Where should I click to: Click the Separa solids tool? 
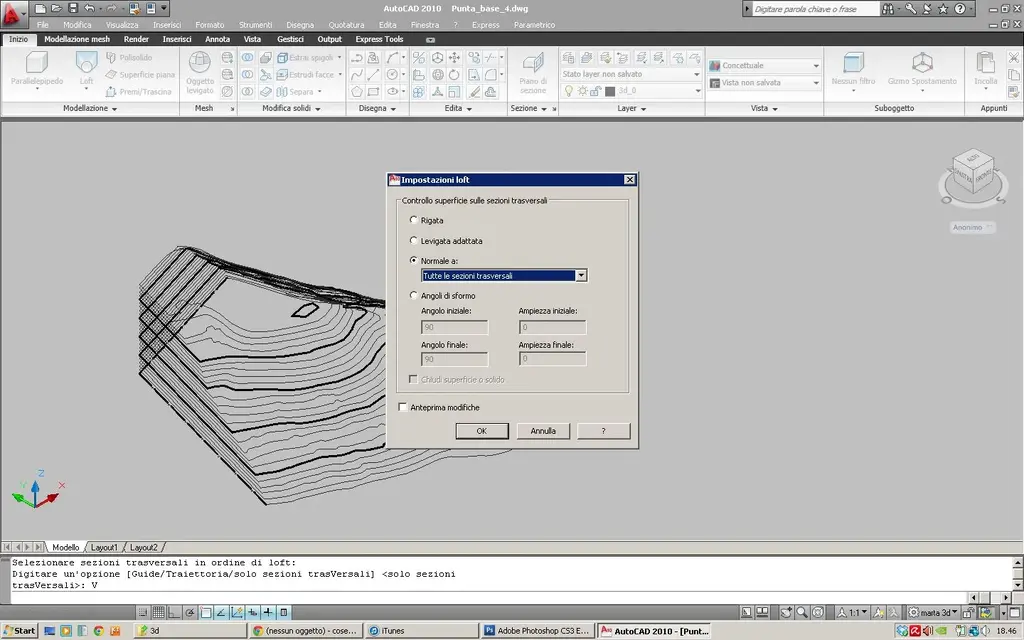(x=296, y=91)
